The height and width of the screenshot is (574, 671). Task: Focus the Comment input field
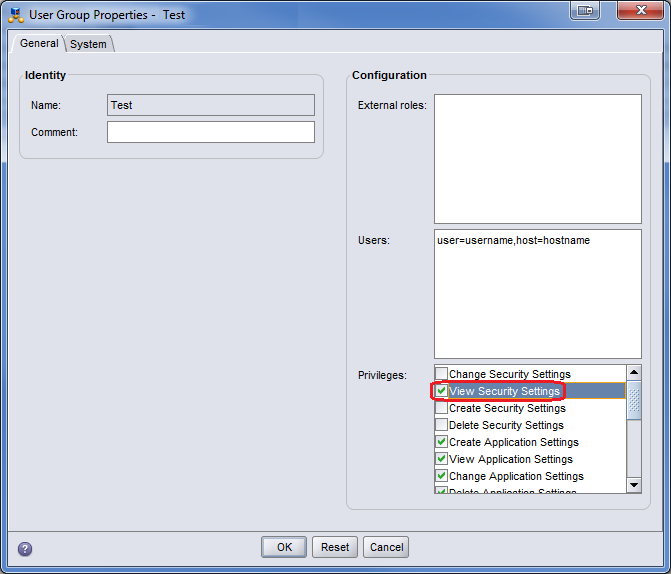[211, 132]
